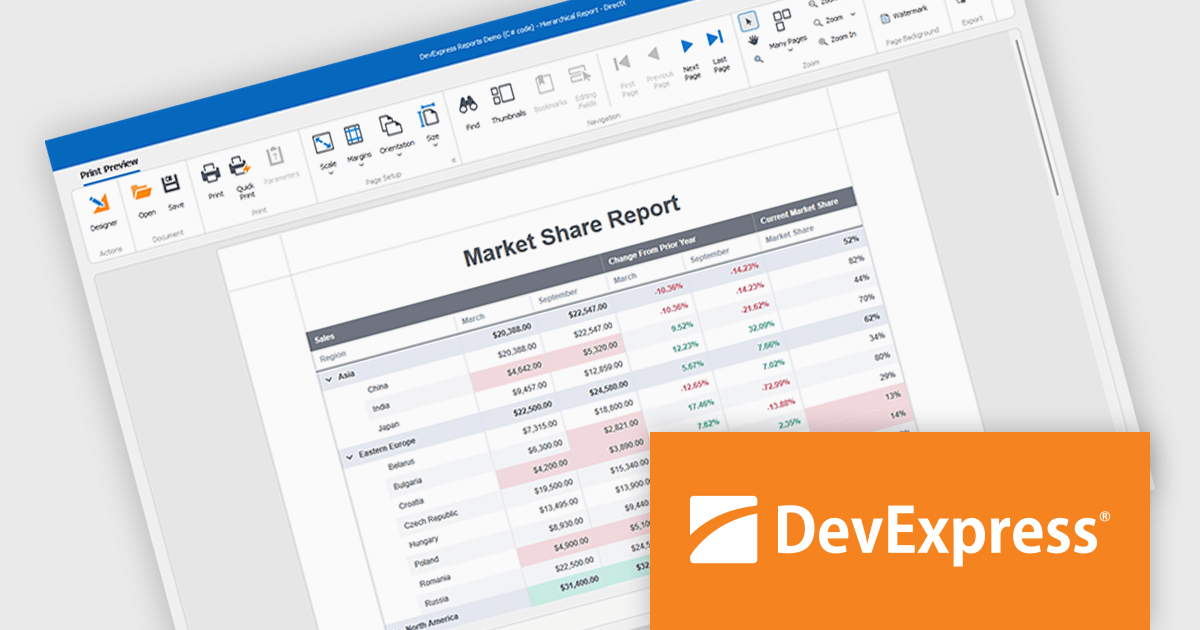
Task: Click the Poland row label
Action: (428, 561)
